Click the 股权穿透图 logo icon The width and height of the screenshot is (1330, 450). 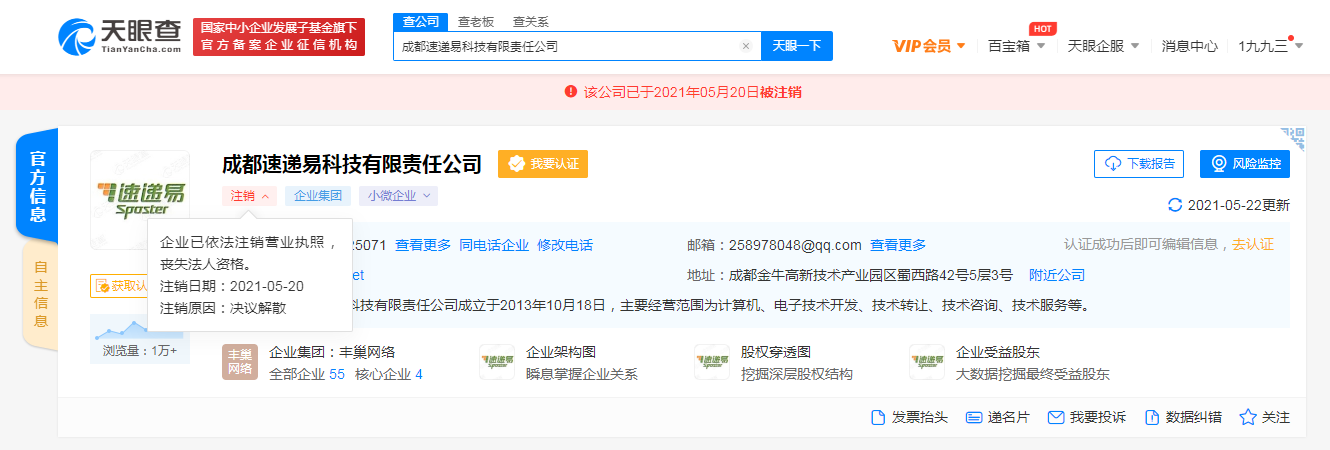712,362
